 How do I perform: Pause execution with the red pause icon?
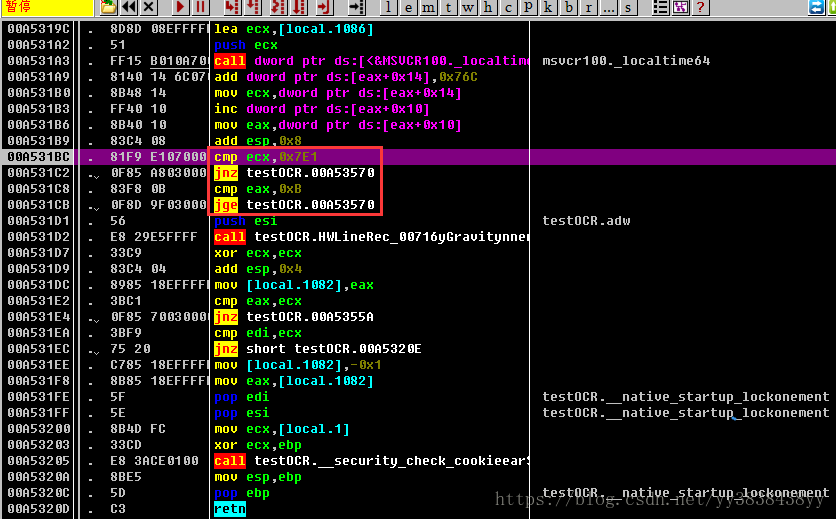pyautogui.click(x=200, y=7)
